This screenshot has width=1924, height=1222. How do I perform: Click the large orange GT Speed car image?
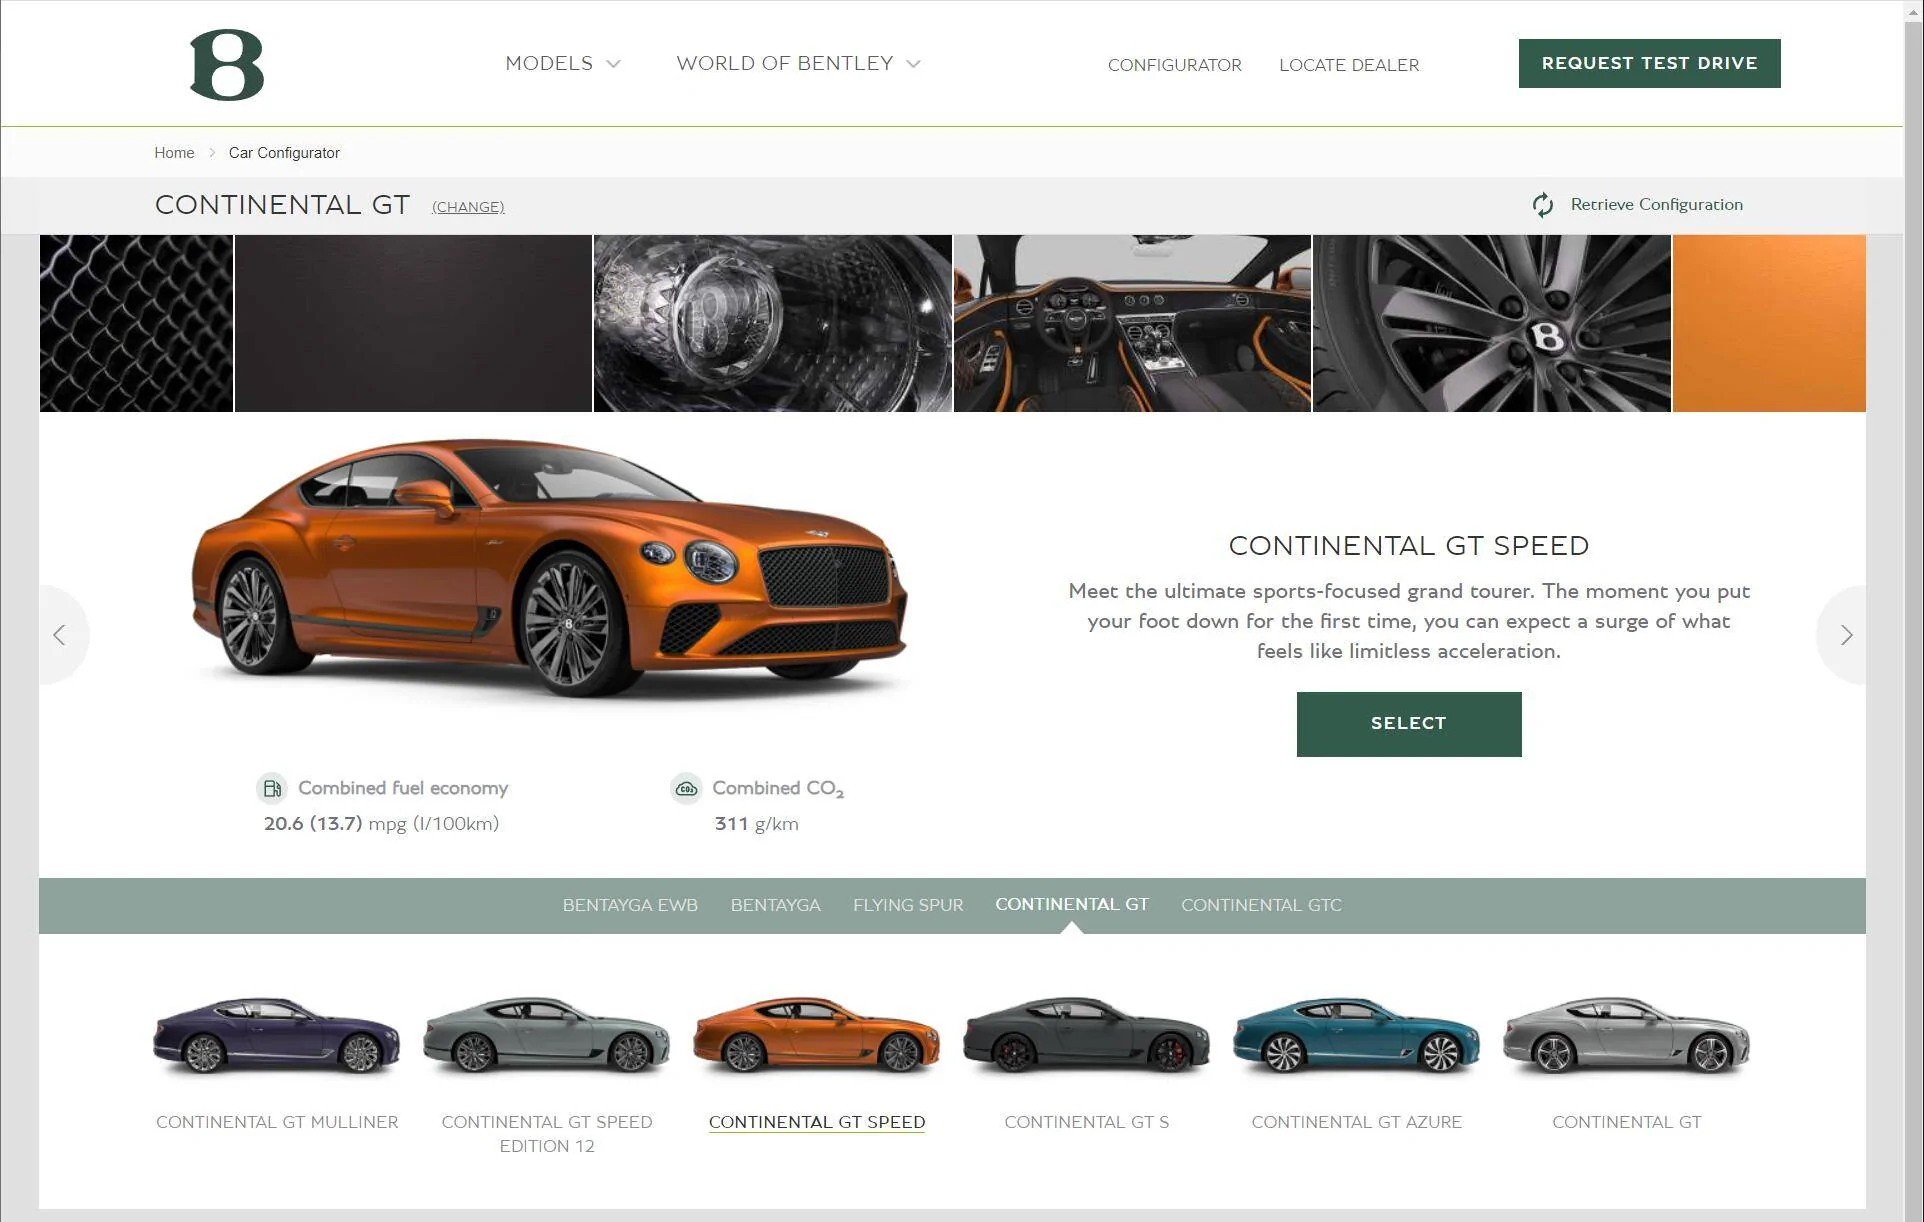coord(550,568)
